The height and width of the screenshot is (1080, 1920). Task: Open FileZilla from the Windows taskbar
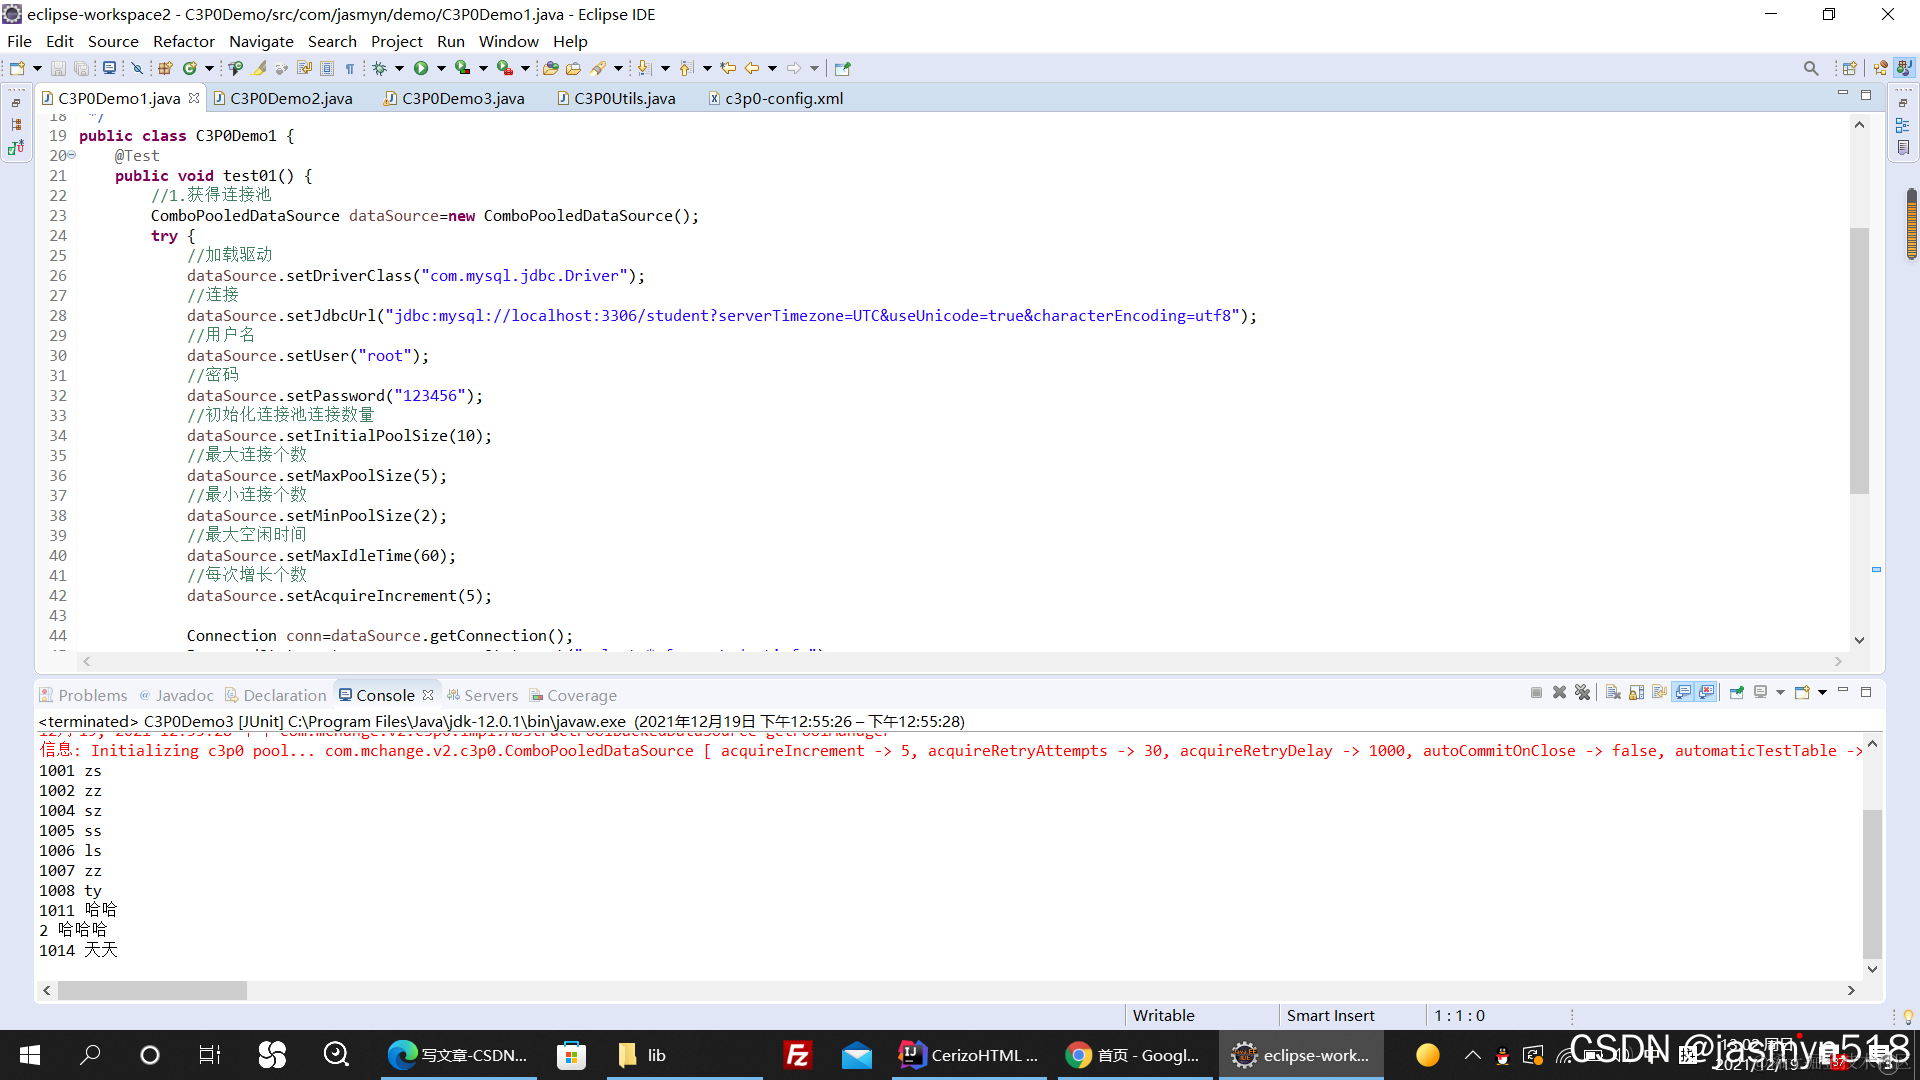click(x=797, y=1055)
